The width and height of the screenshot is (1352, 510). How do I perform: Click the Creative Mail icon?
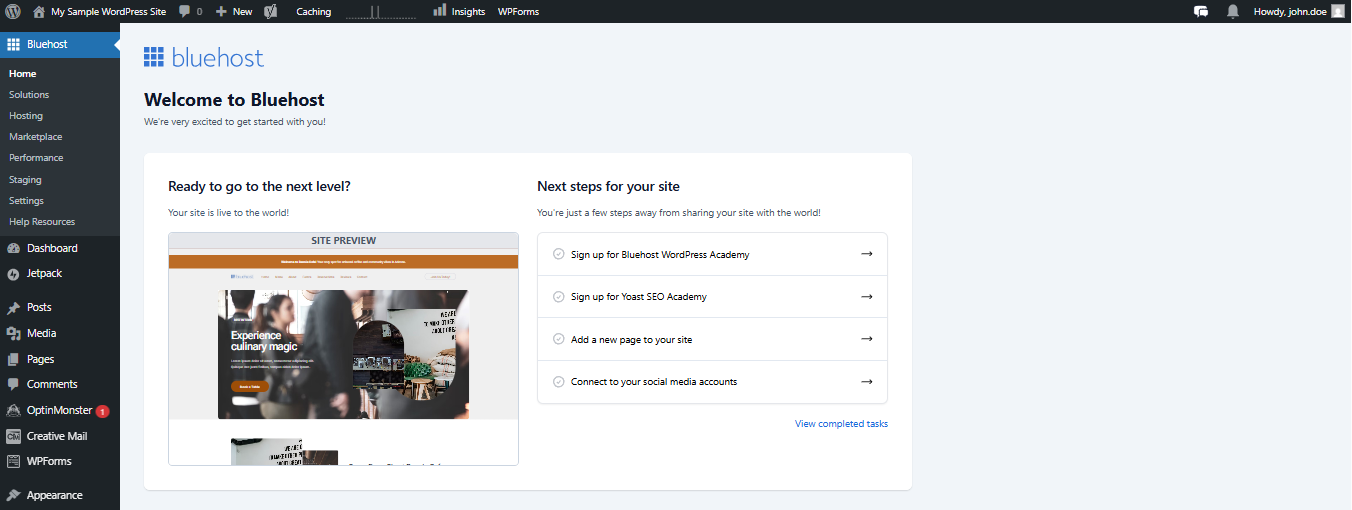13,436
